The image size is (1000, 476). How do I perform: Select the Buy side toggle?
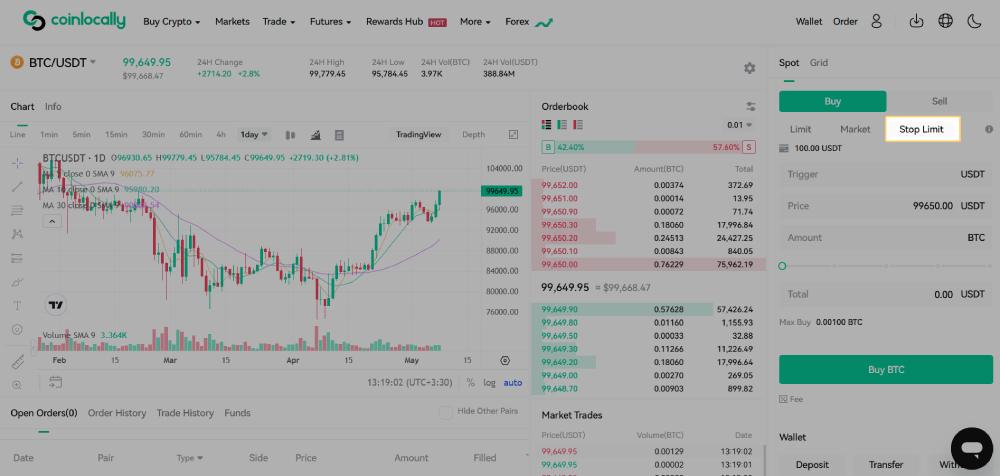click(x=832, y=101)
